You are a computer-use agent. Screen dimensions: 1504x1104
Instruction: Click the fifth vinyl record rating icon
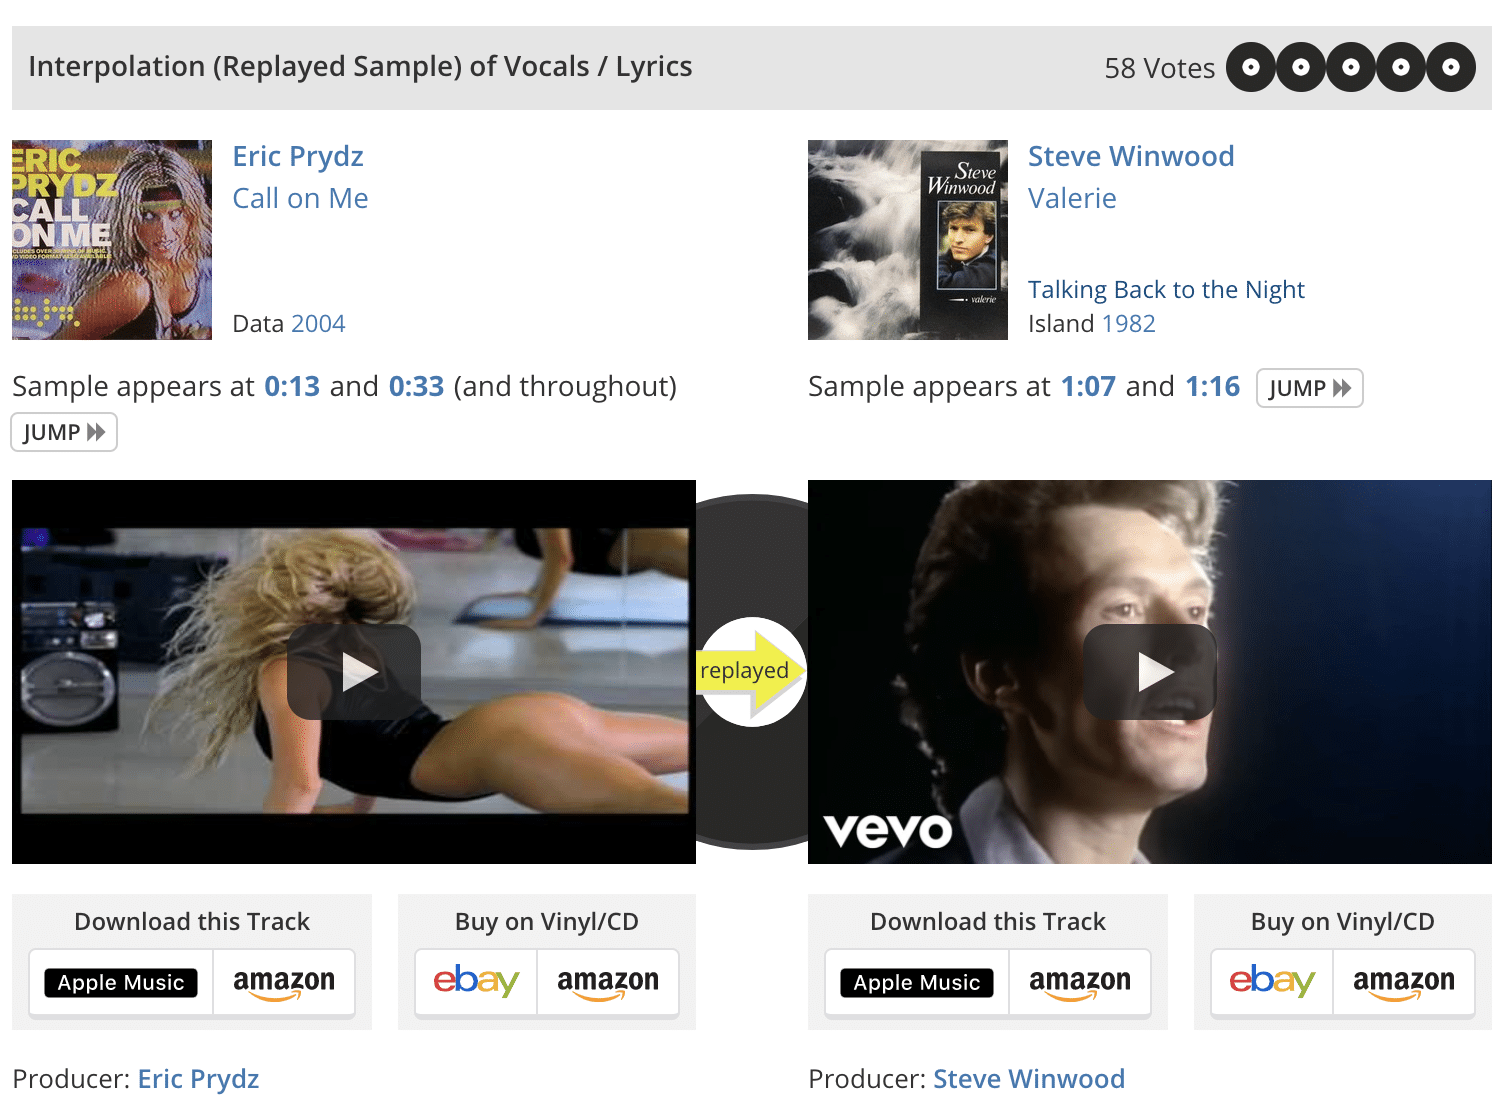click(1451, 67)
